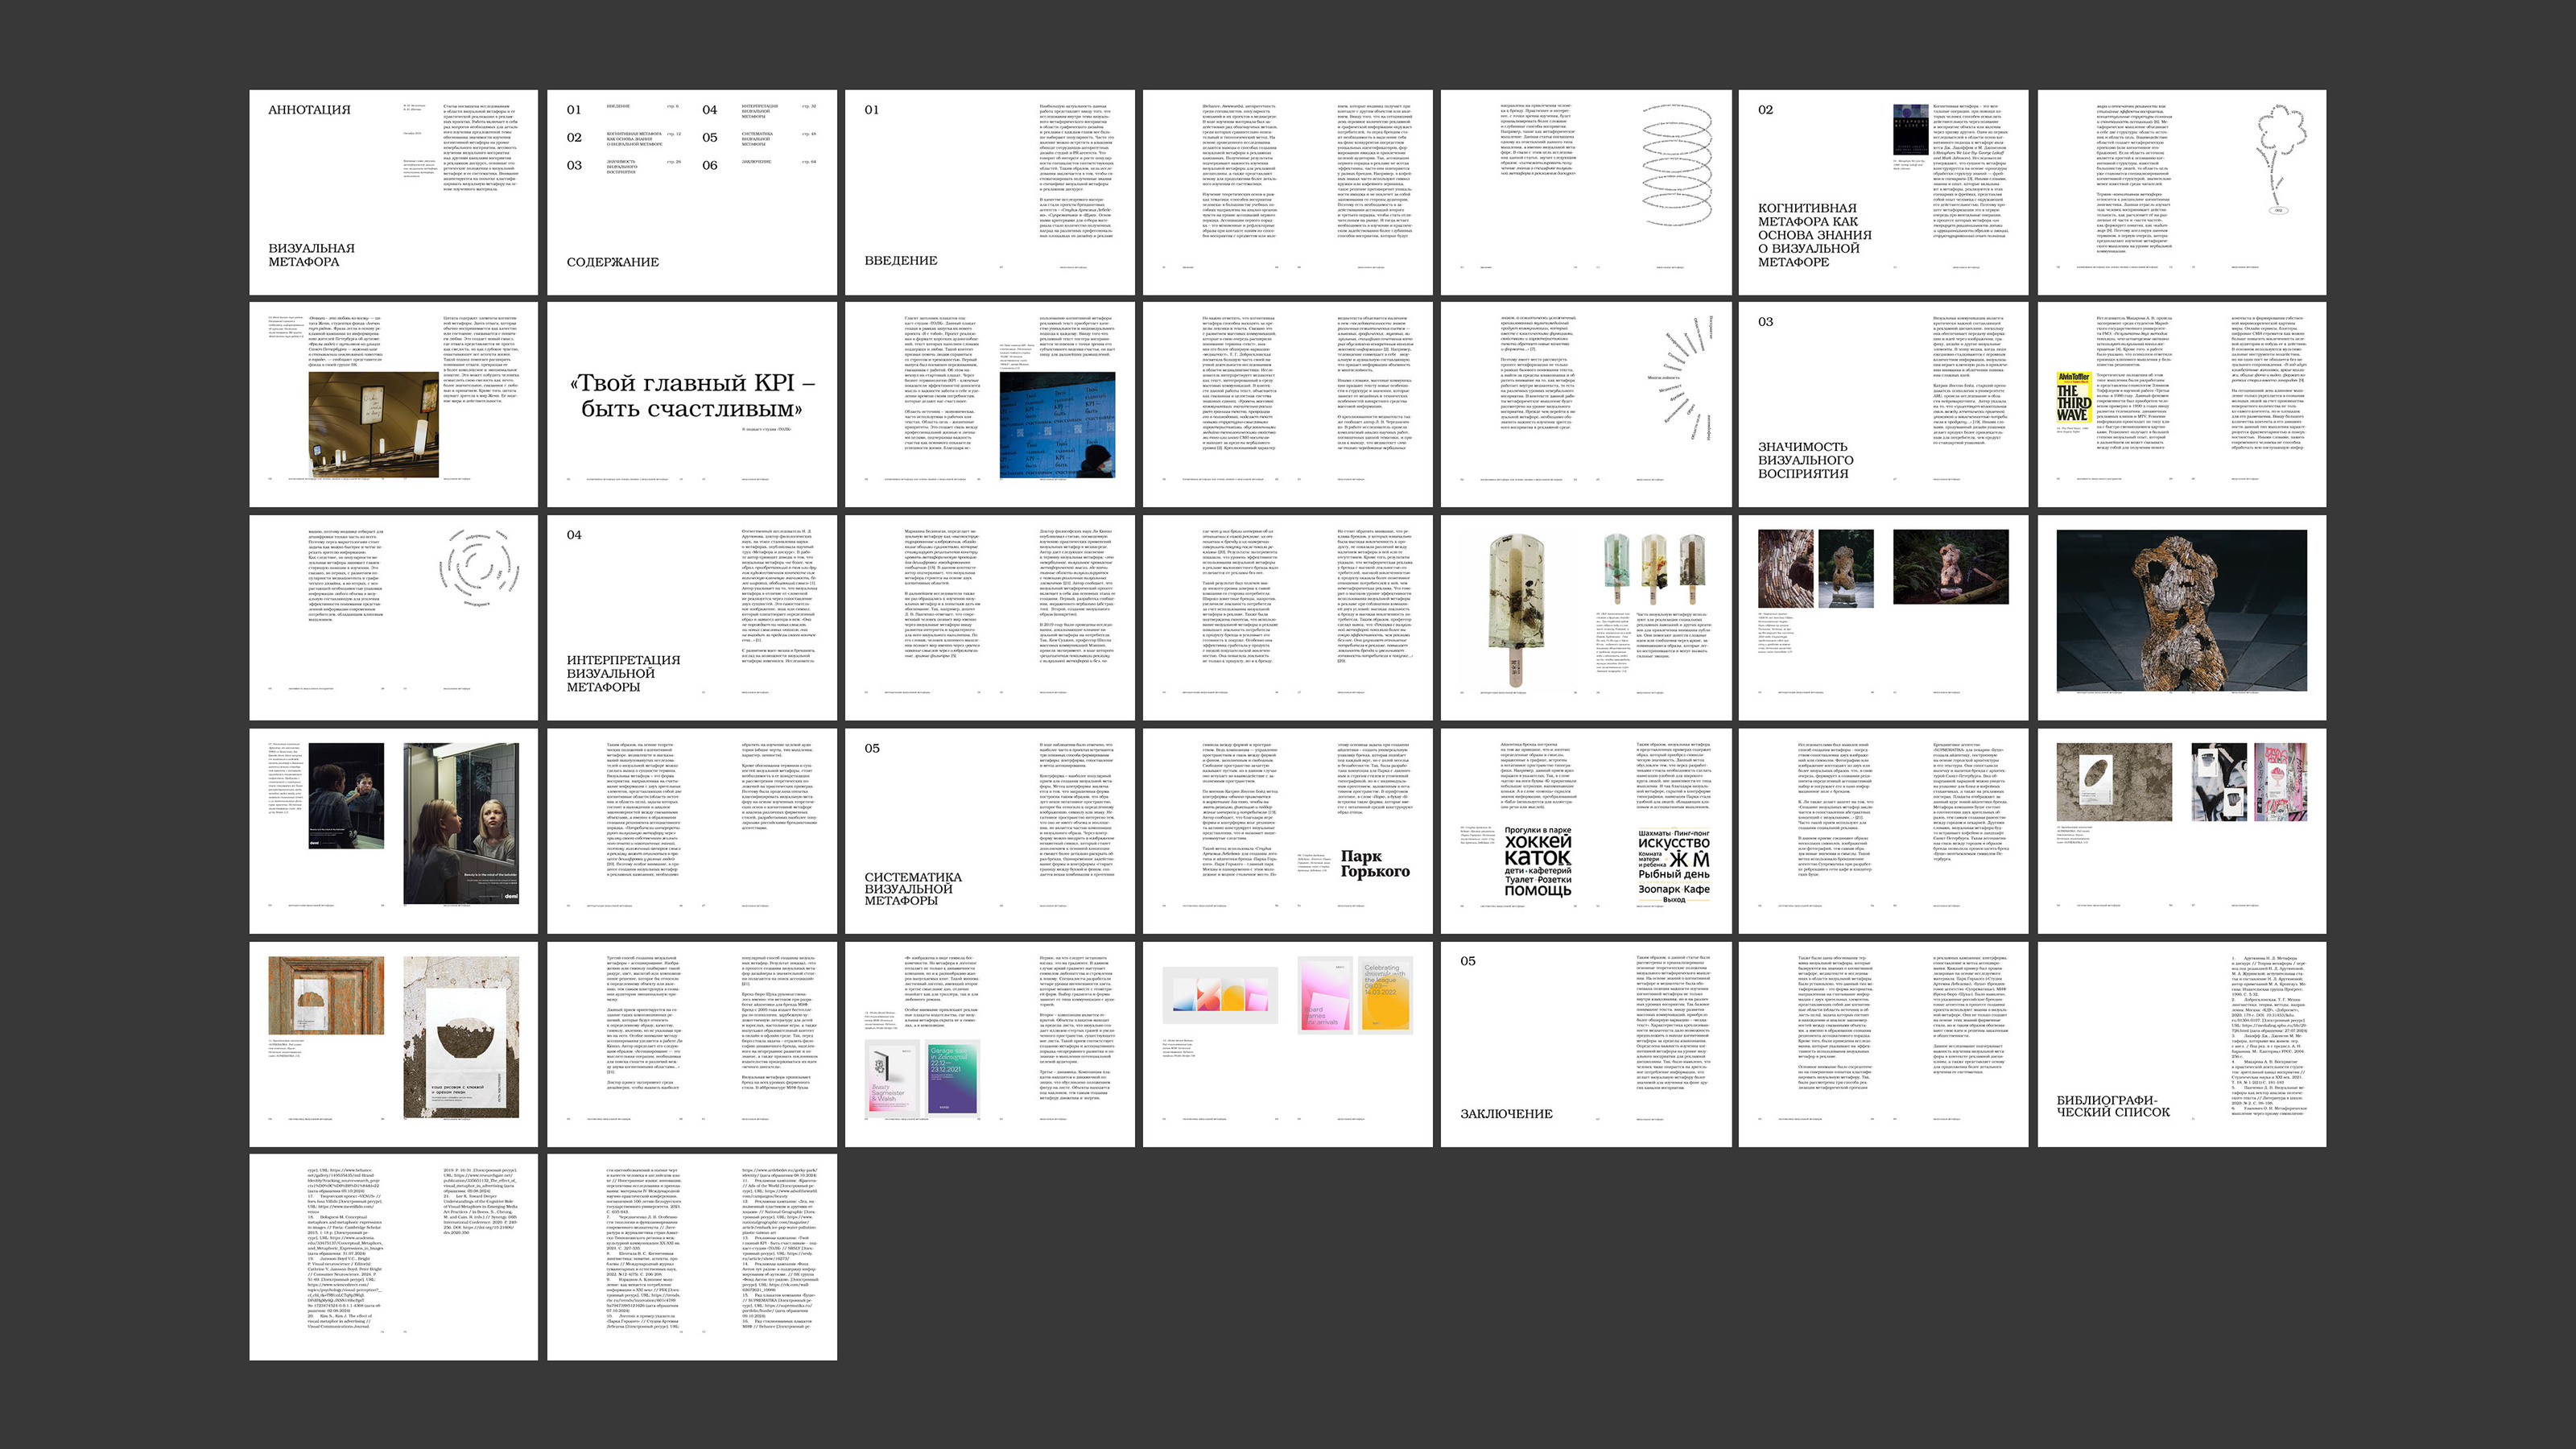
Task: Open the 05 Систематика визуальной метафоры spread
Action: [989, 830]
